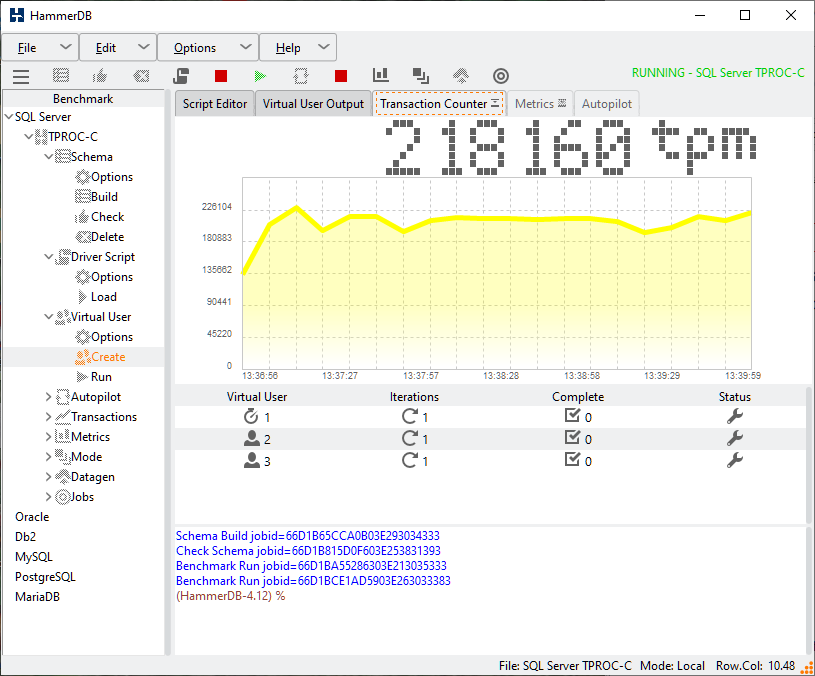815x676 pixels.
Task: Click the circular jobs toolbar icon
Action: tap(501, 76)
